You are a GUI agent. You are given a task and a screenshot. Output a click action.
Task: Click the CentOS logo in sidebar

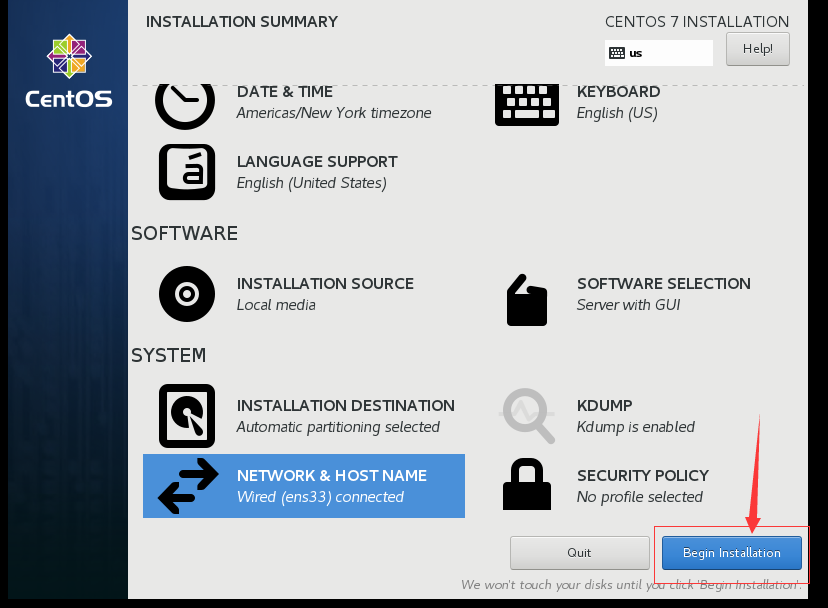click(69, 71)
